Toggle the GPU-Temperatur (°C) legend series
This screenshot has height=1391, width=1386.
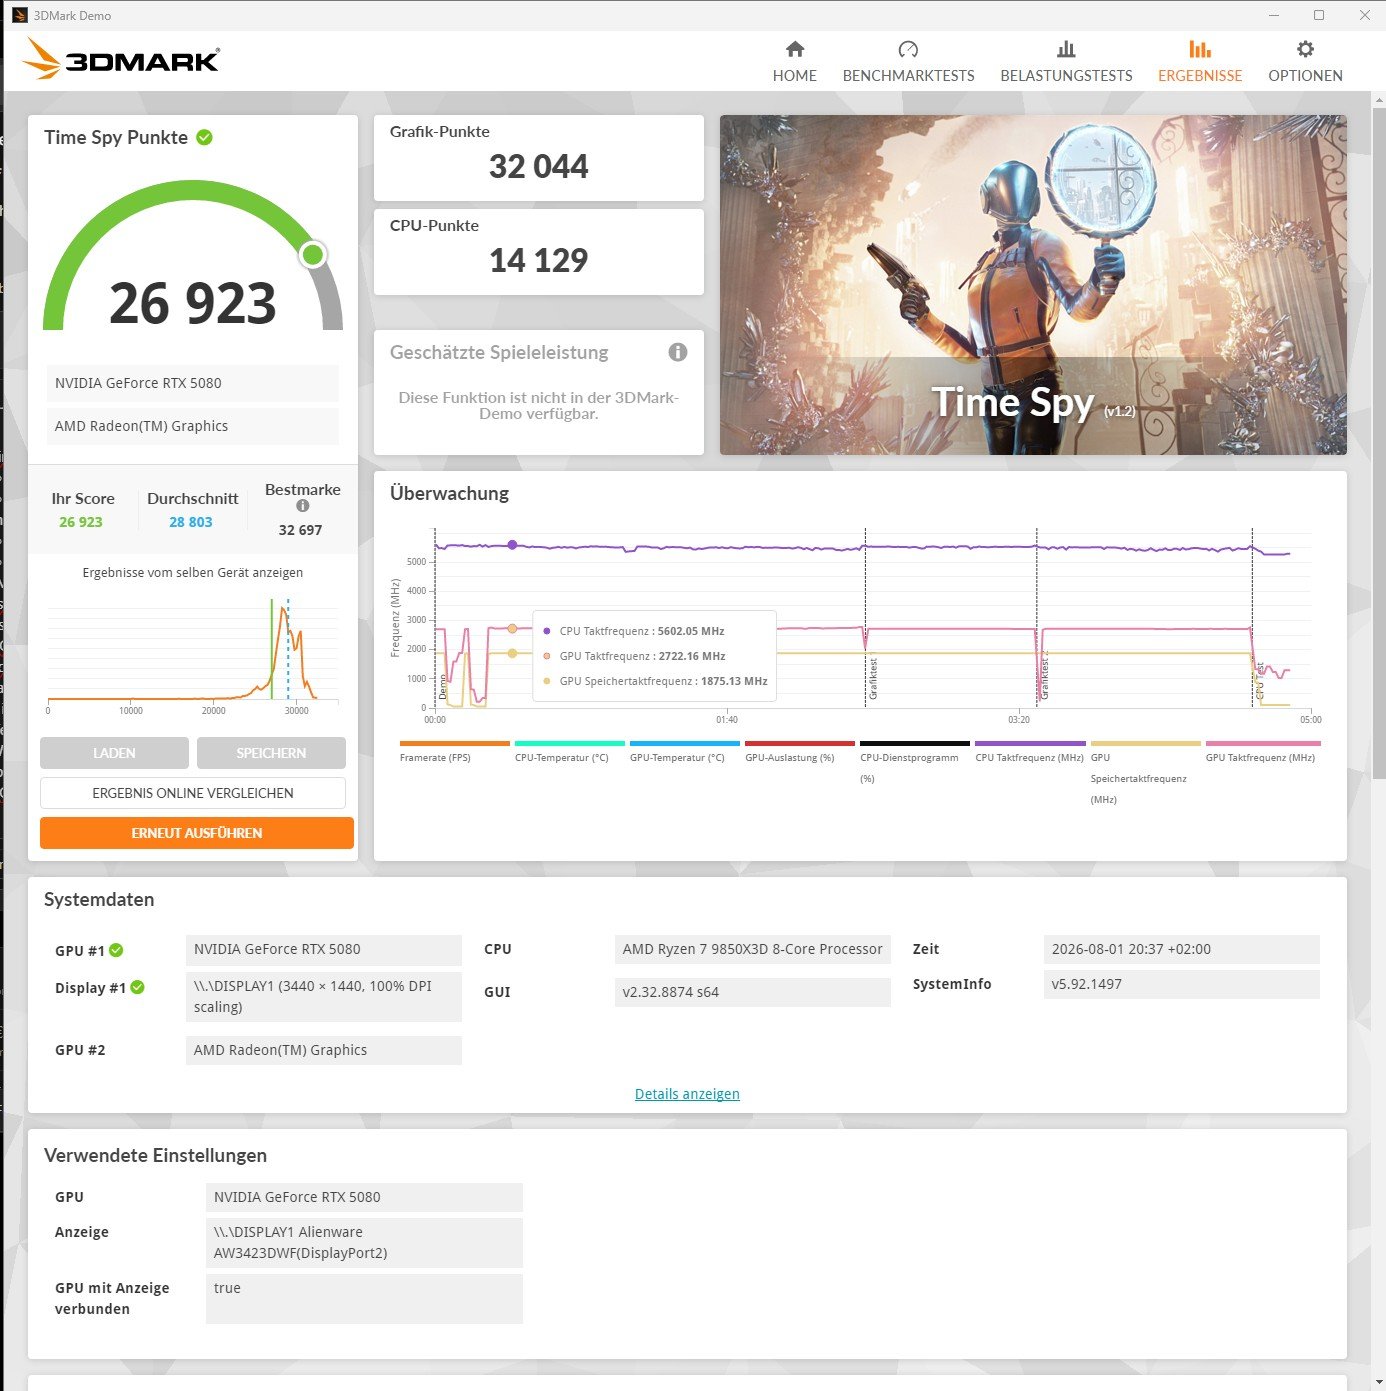point(684,751)
